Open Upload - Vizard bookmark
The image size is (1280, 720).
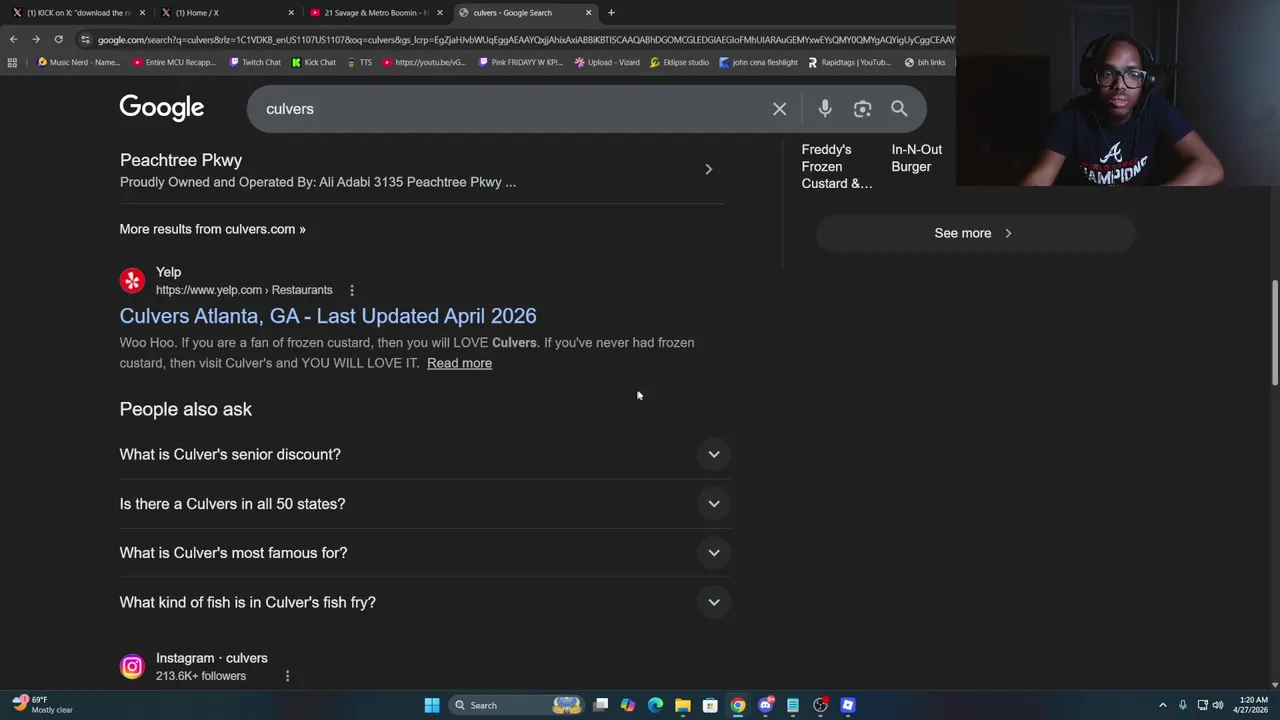click(x=607, y=62)
